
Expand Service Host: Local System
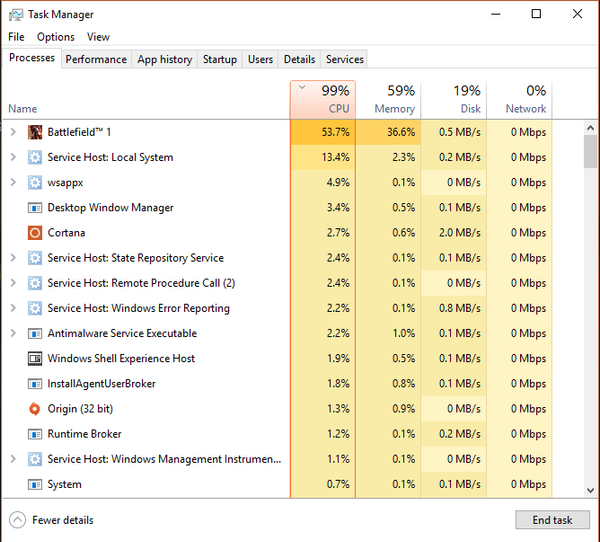[x=13, y=157]
